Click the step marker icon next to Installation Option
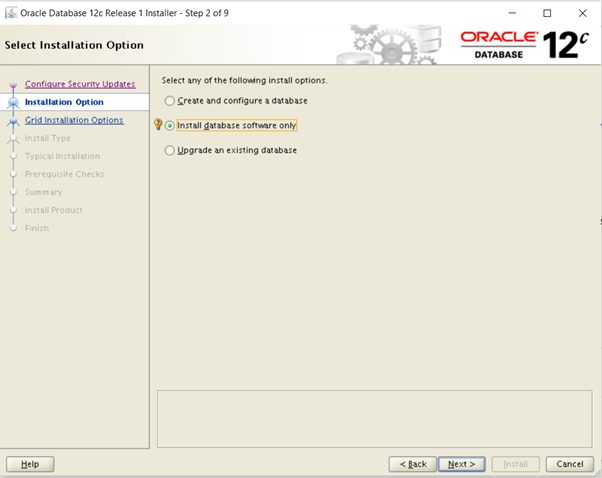This screenshot has width=602, height=478. [x=13, y=102]
